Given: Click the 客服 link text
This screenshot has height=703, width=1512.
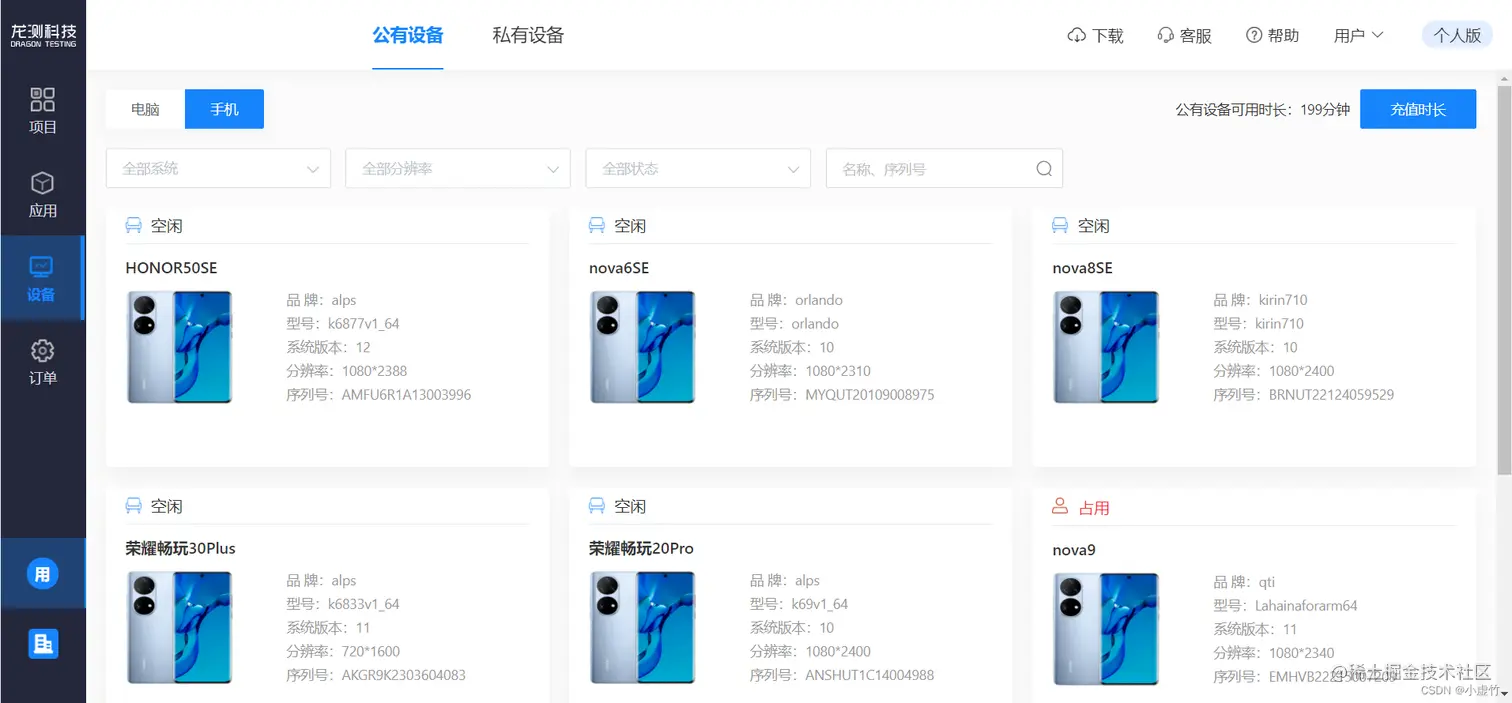Looking at the screenshot, I should pos(1196,36).
